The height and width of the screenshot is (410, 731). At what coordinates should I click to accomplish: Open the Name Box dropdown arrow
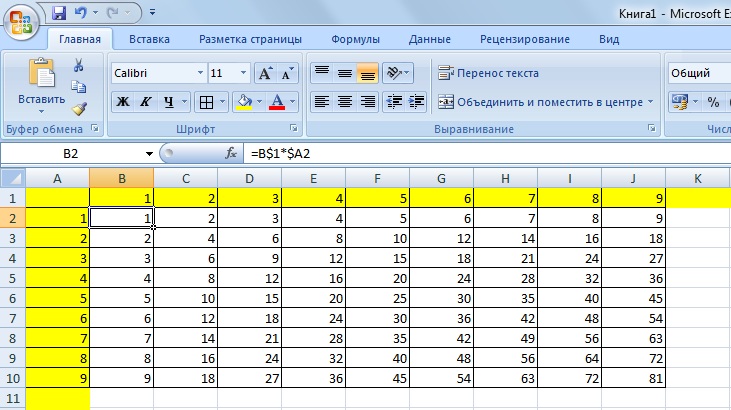pos(149,154)
